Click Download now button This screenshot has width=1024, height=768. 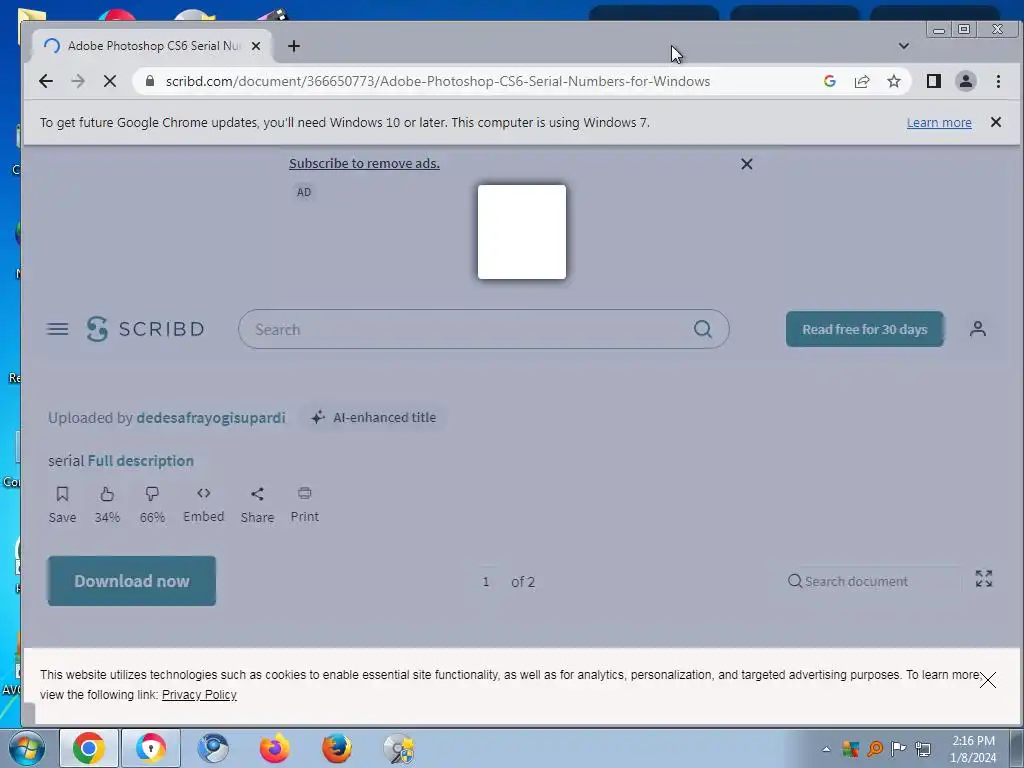(131, 581)
